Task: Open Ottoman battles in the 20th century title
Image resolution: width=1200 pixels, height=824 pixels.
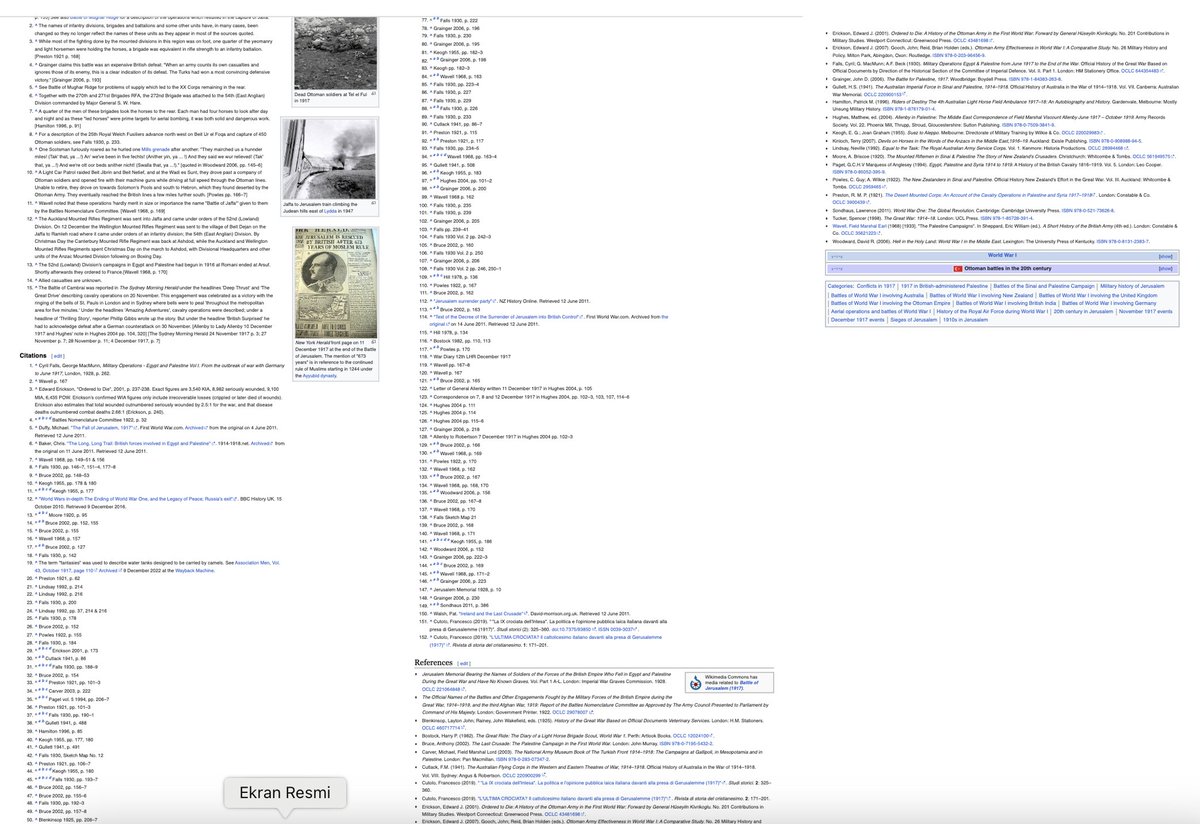Action: click(x=1008, y=269)
